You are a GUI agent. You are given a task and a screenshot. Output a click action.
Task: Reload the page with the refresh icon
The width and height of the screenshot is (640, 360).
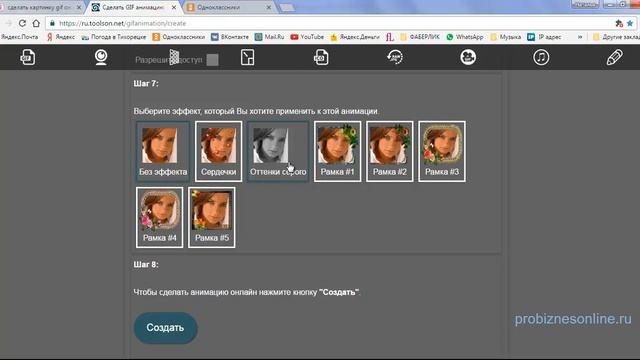[x=22, y=23]
